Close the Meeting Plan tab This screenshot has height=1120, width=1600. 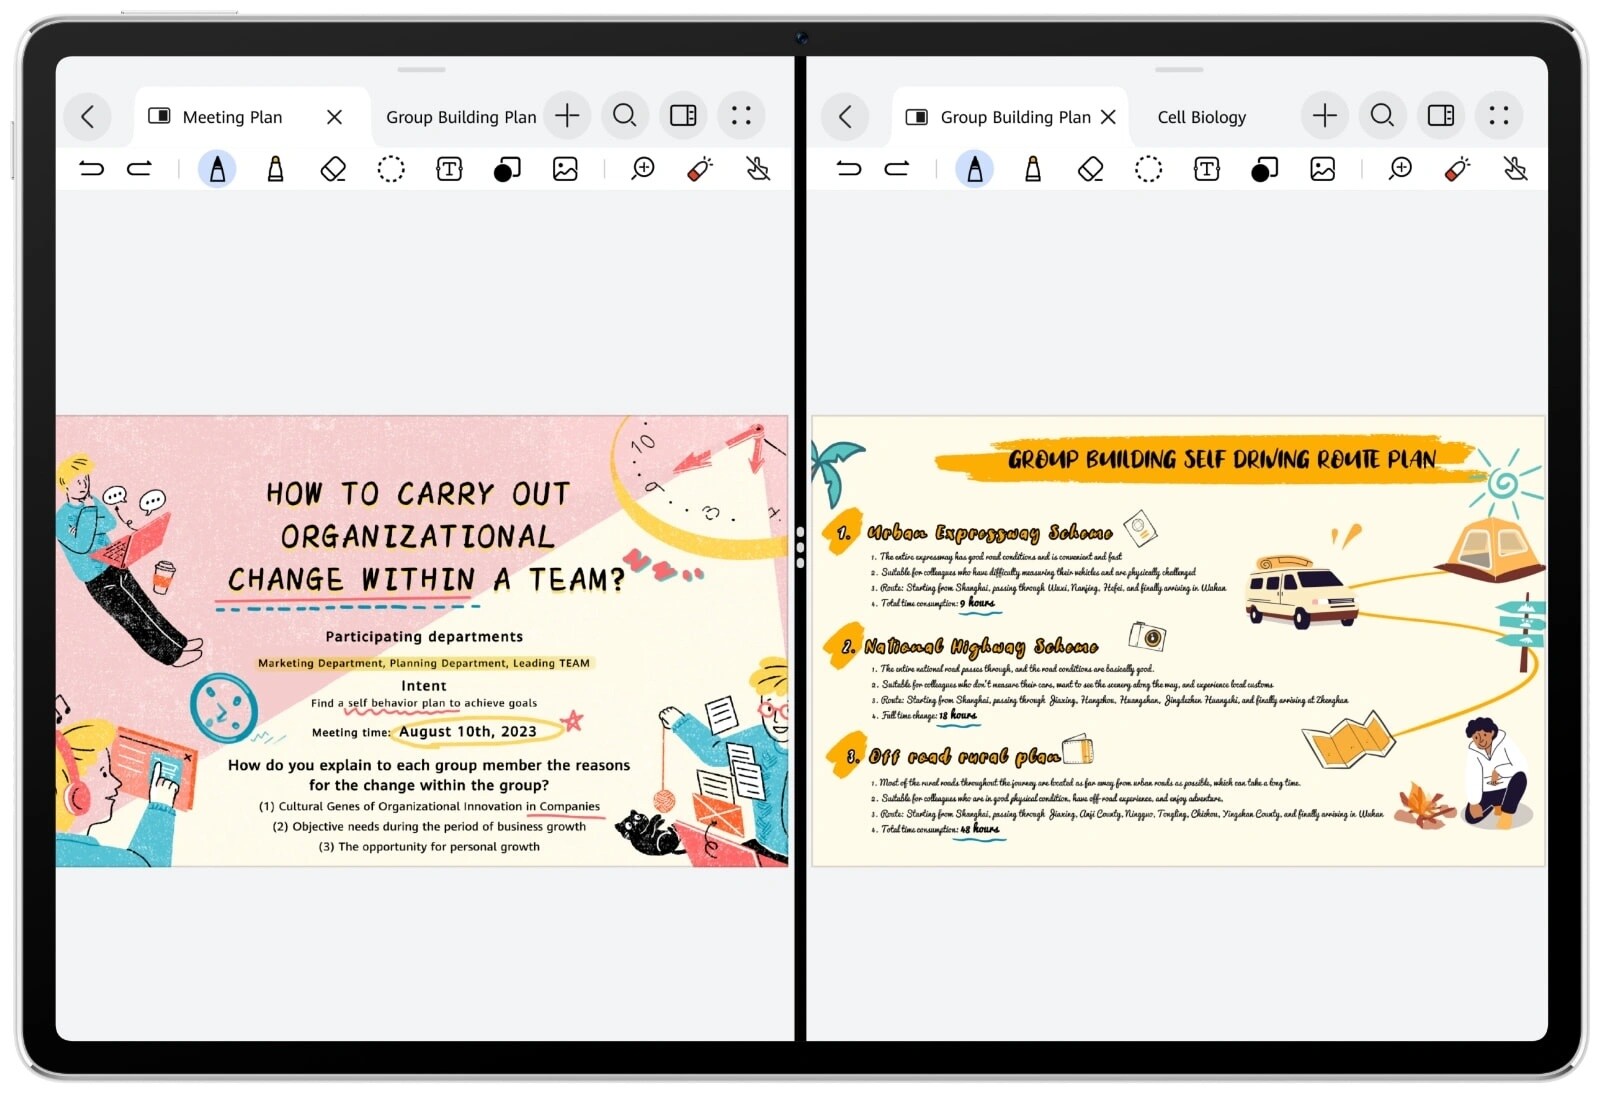point(334,117)
